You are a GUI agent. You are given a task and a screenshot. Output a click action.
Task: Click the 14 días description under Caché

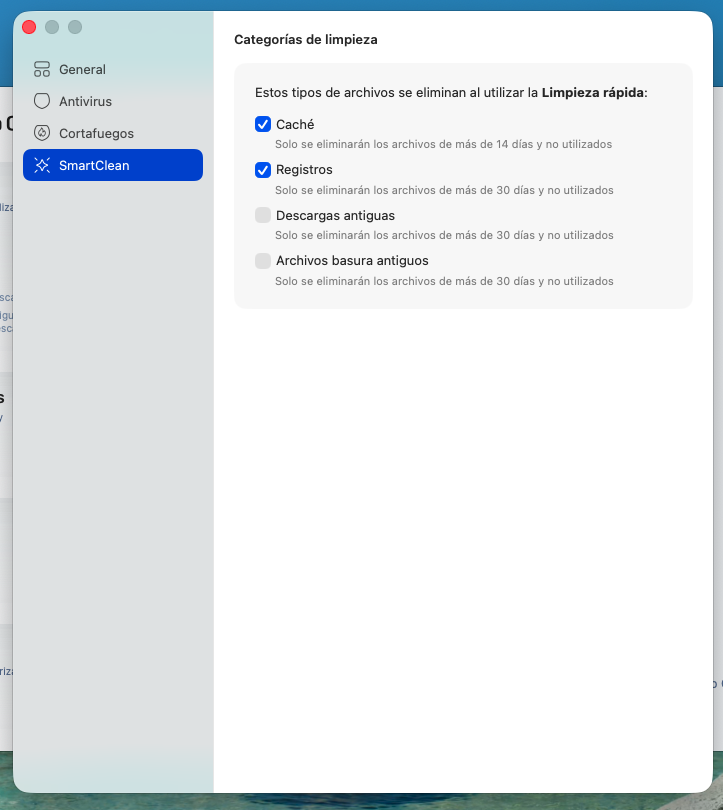(444, 144)
